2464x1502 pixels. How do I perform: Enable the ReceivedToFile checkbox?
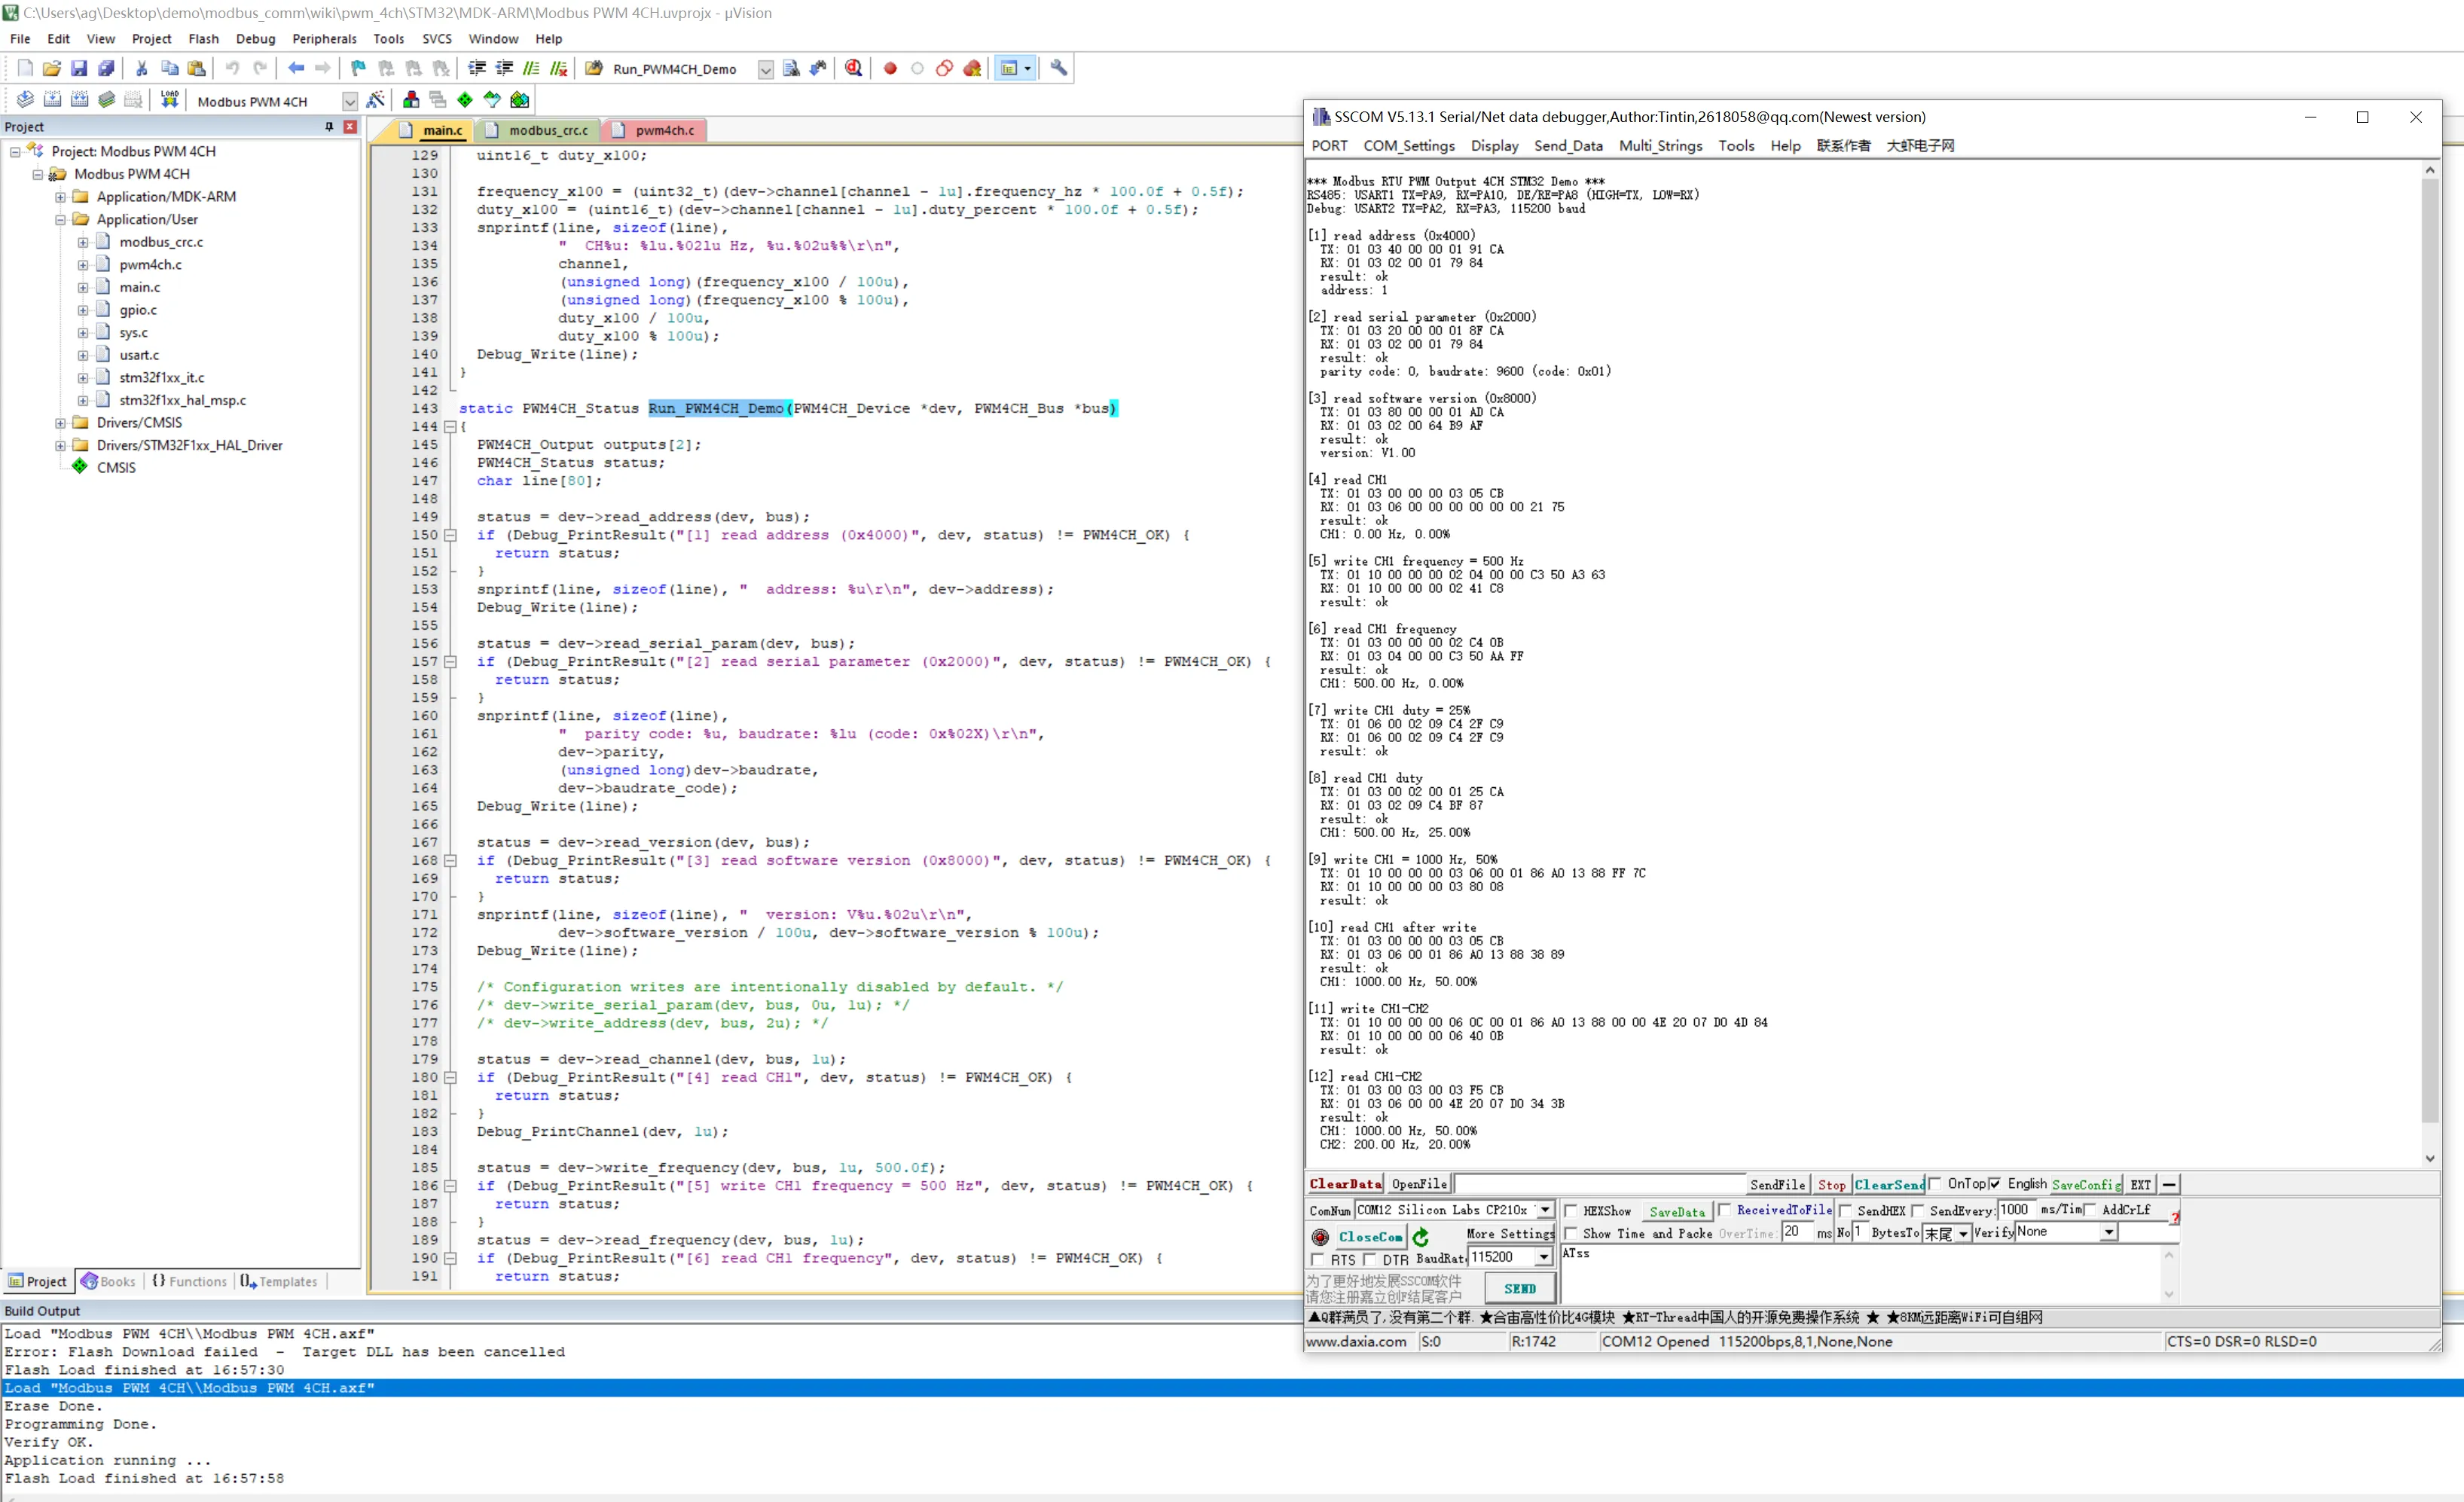pos(1724,1210)
